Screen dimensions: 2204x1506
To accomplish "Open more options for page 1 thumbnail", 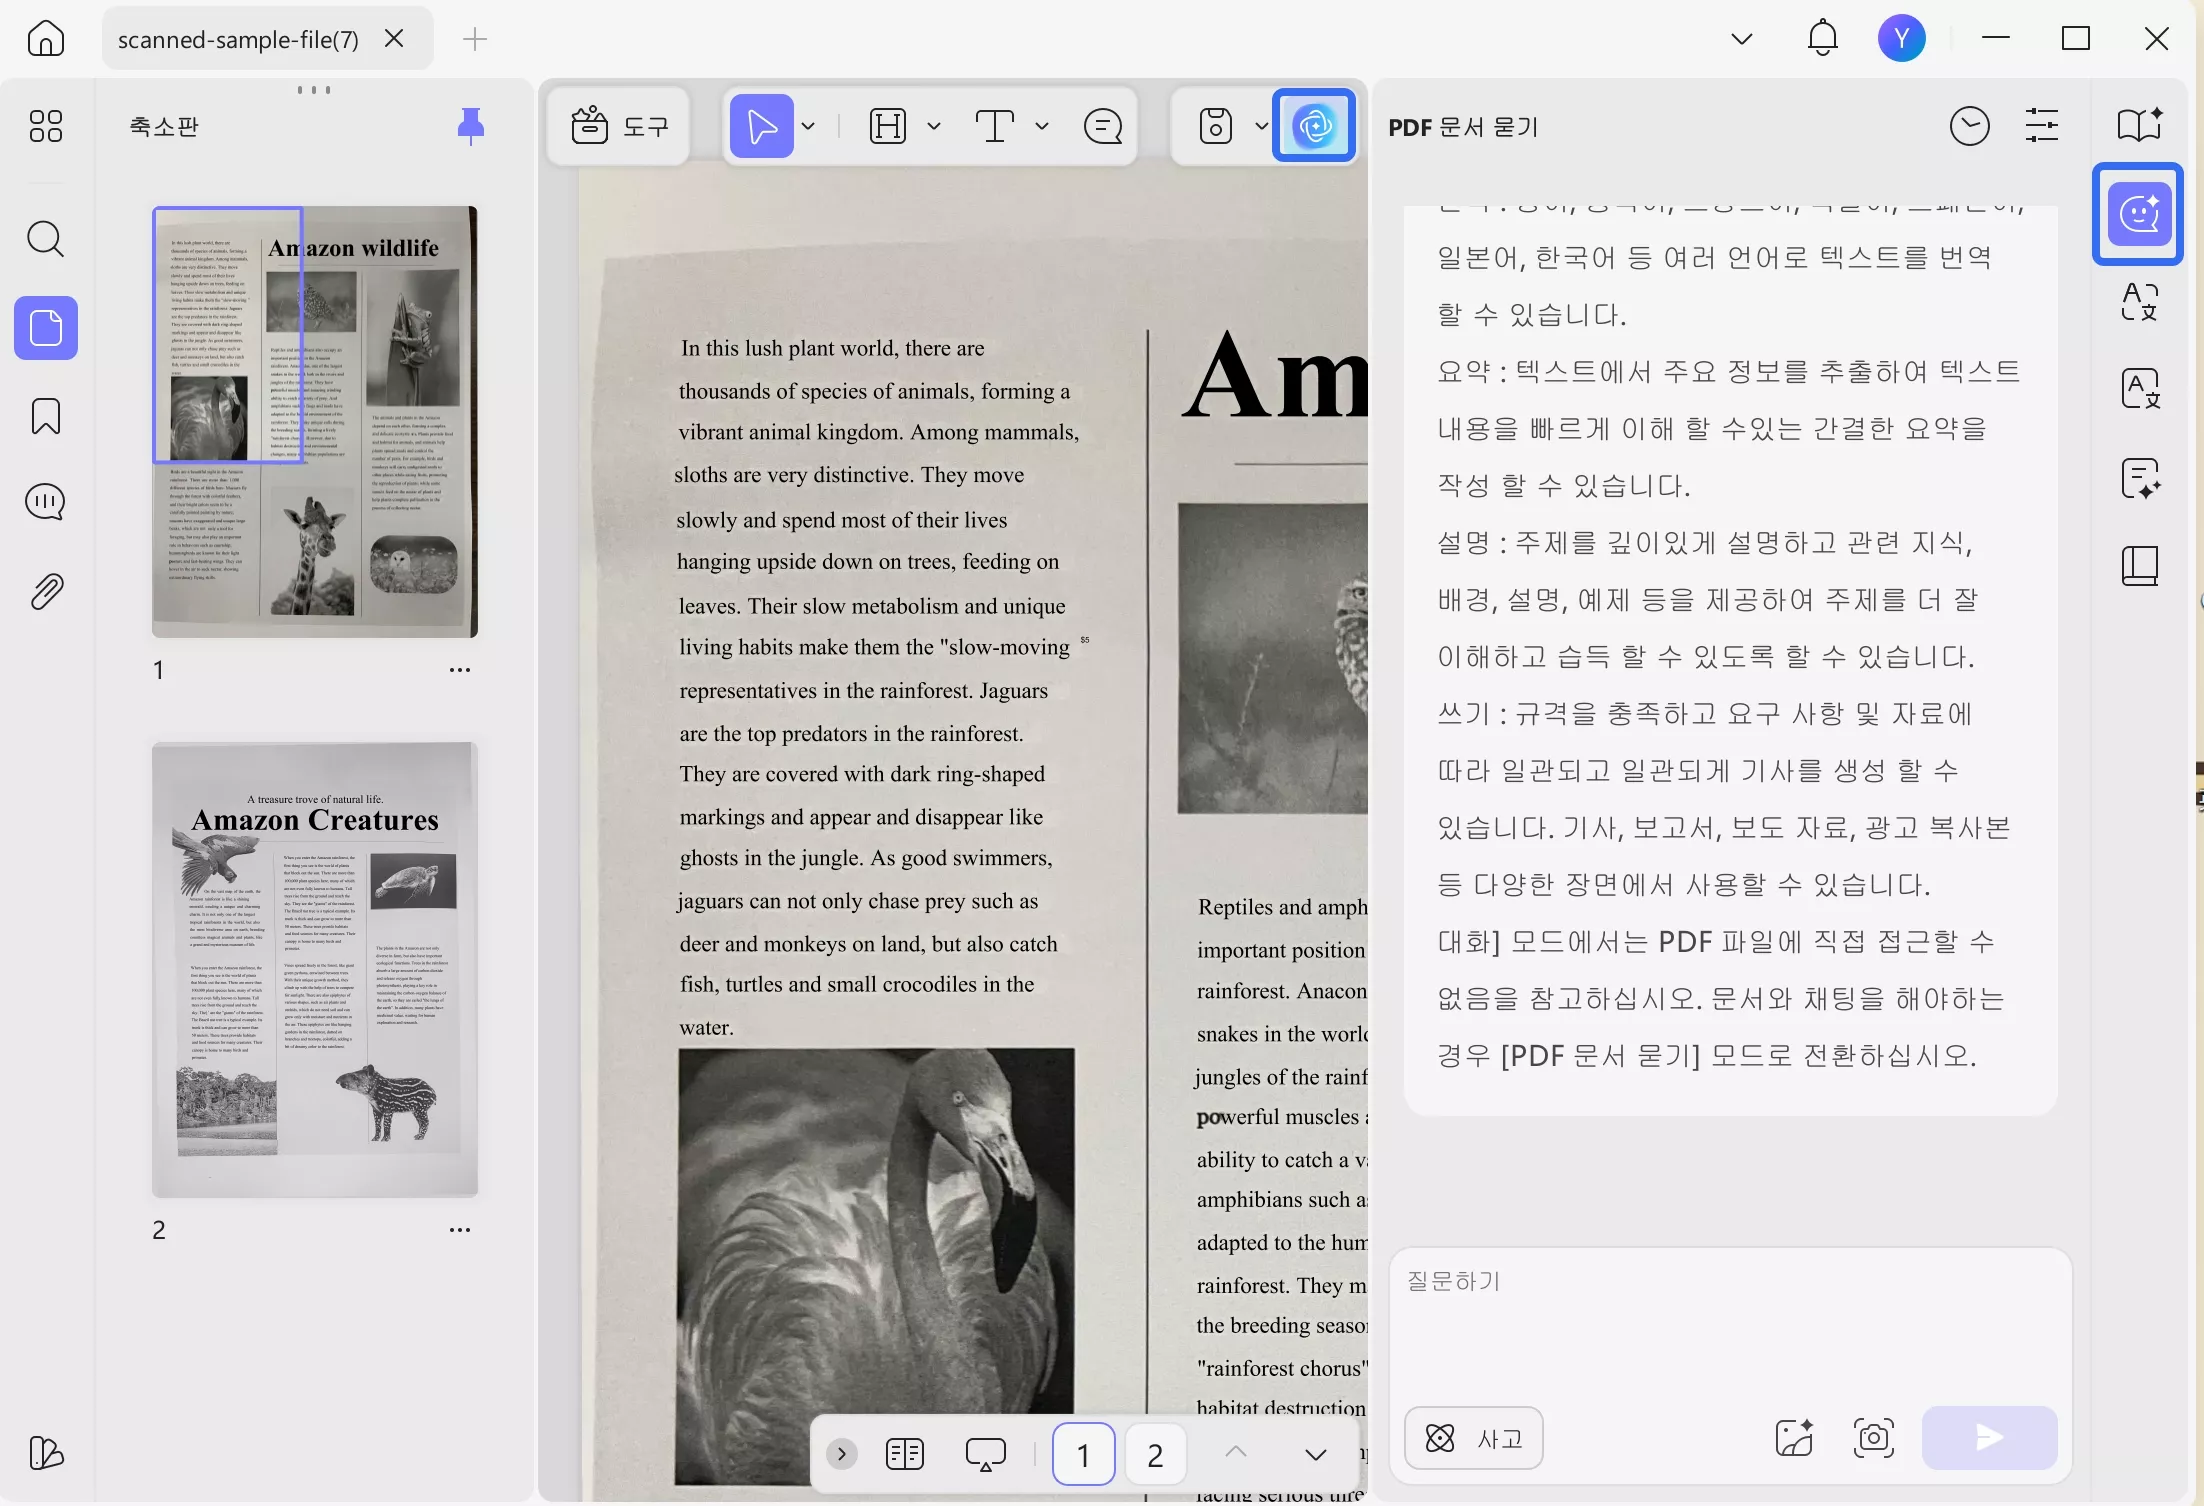I will click(x=460, y=670).
